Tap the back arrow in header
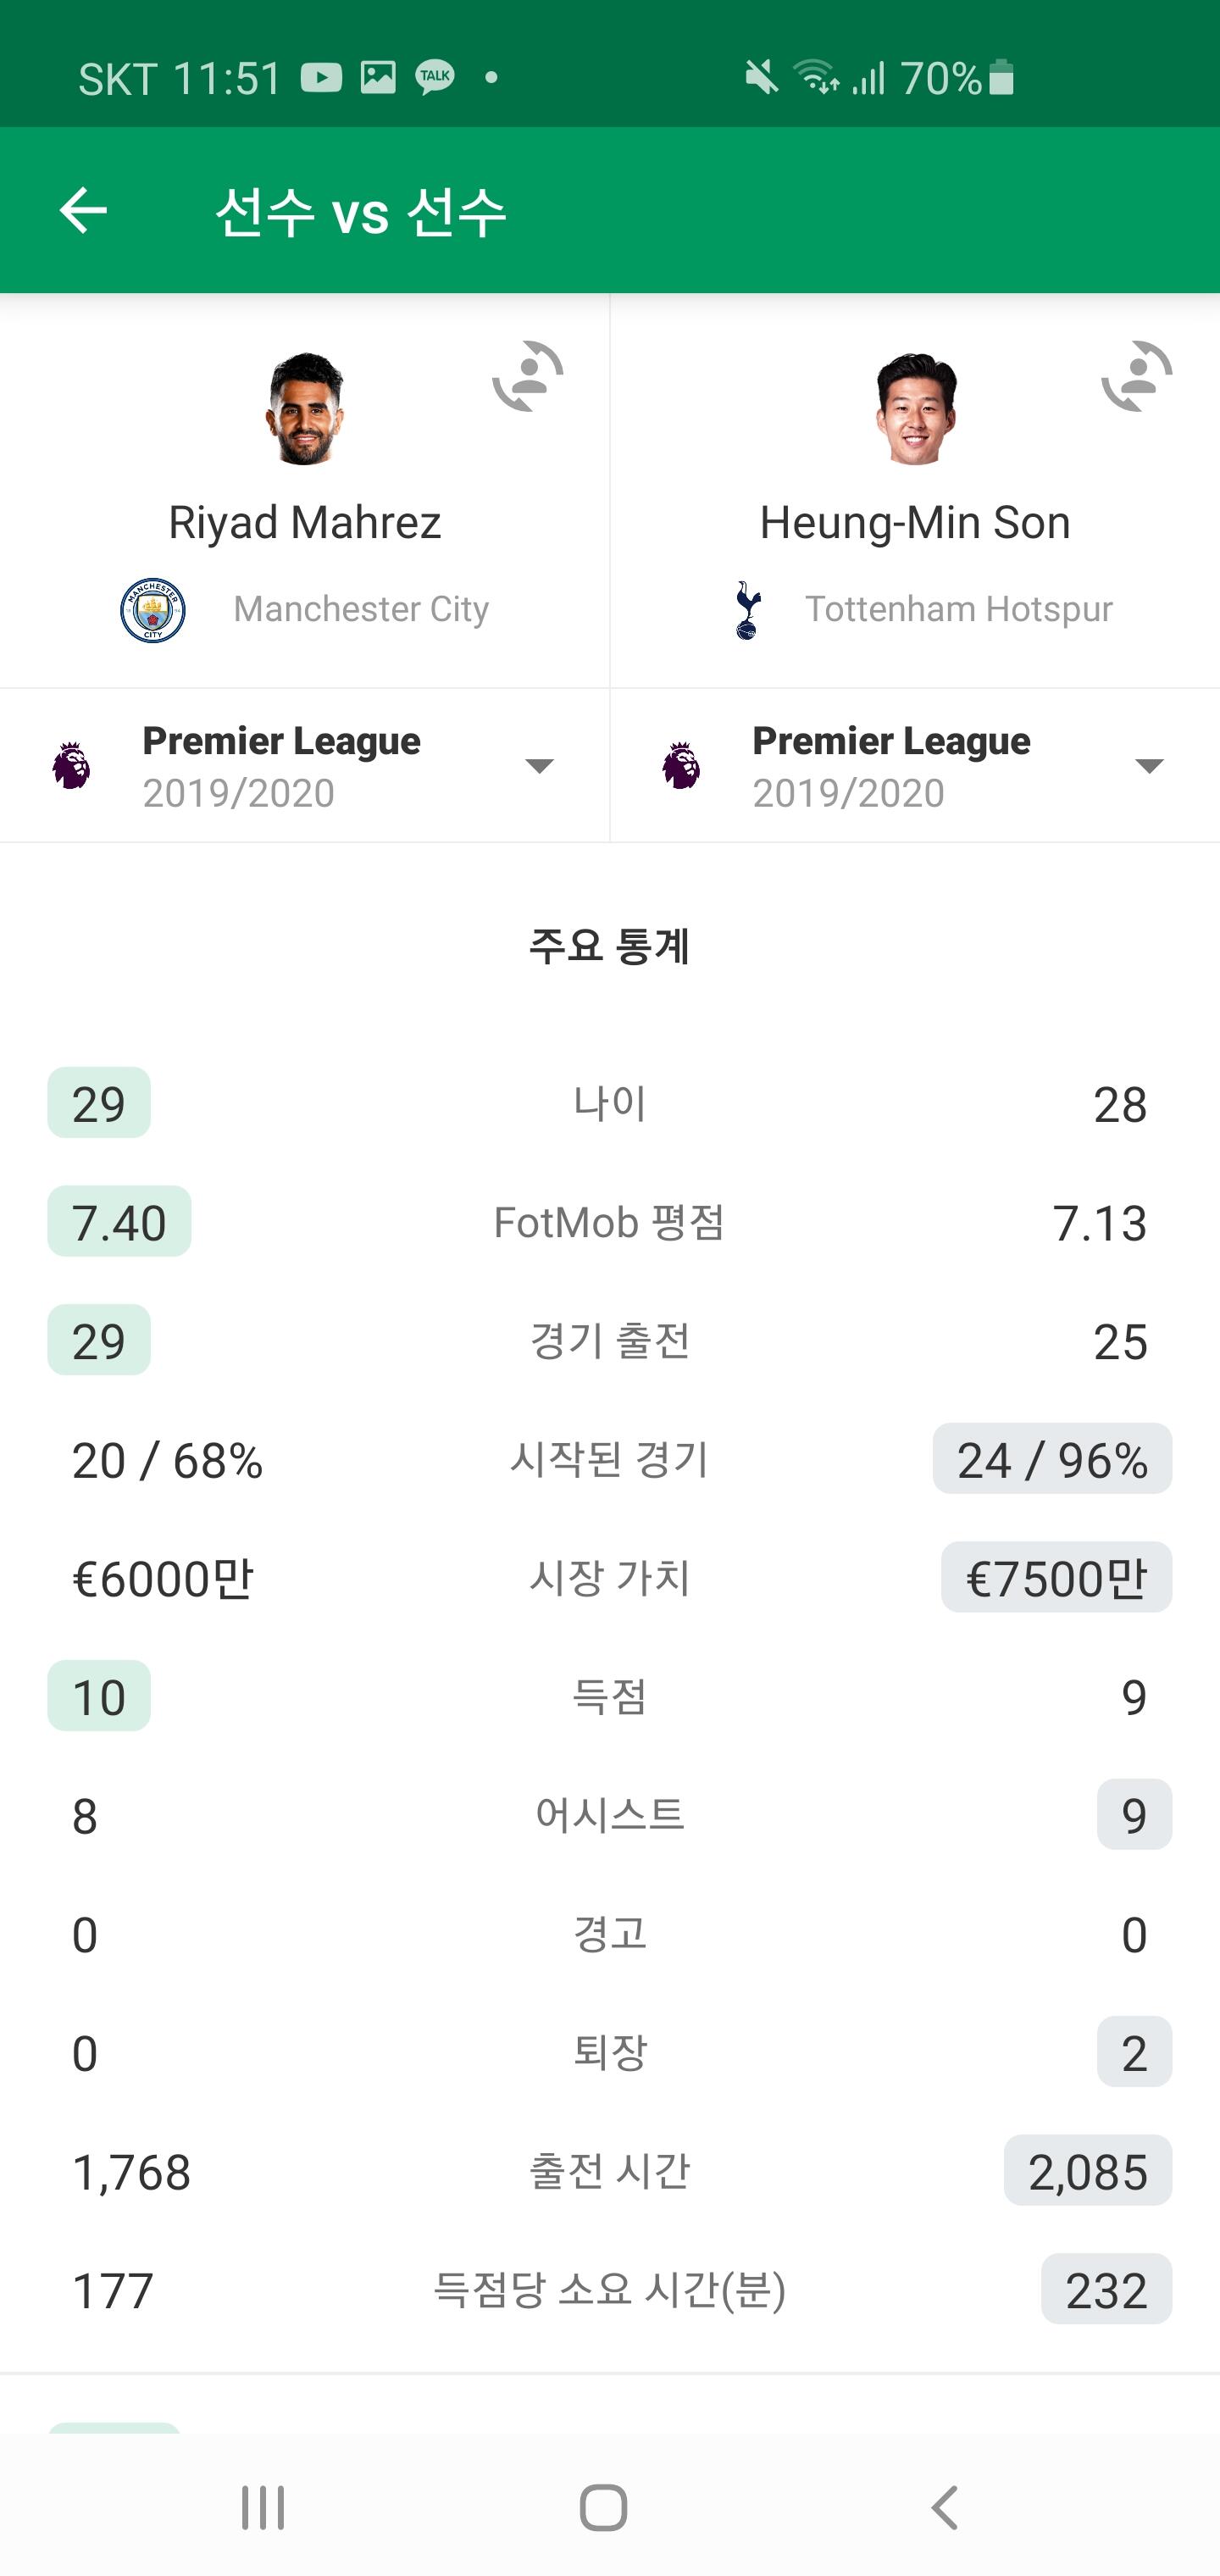Image resolution: width=1220 pixels, height=2576 pixels. (x=83, y=210)
